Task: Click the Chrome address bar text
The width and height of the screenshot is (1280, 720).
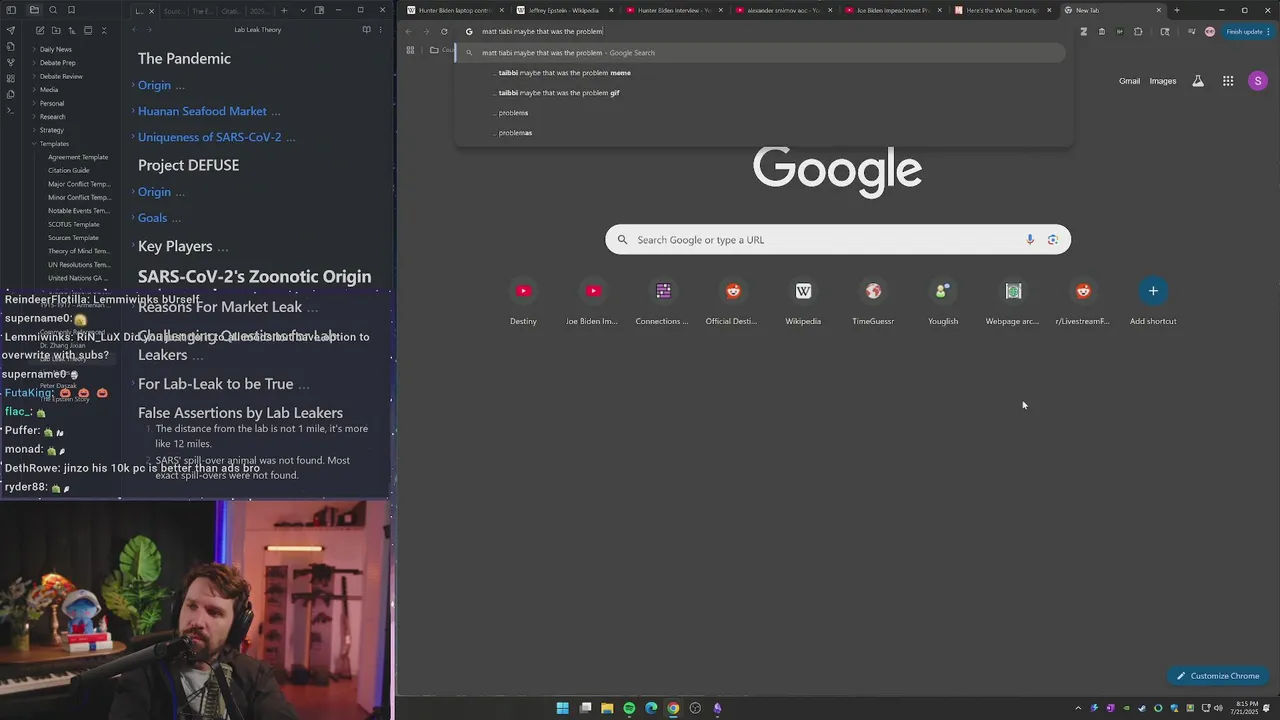Action: [x=542, y=31]
